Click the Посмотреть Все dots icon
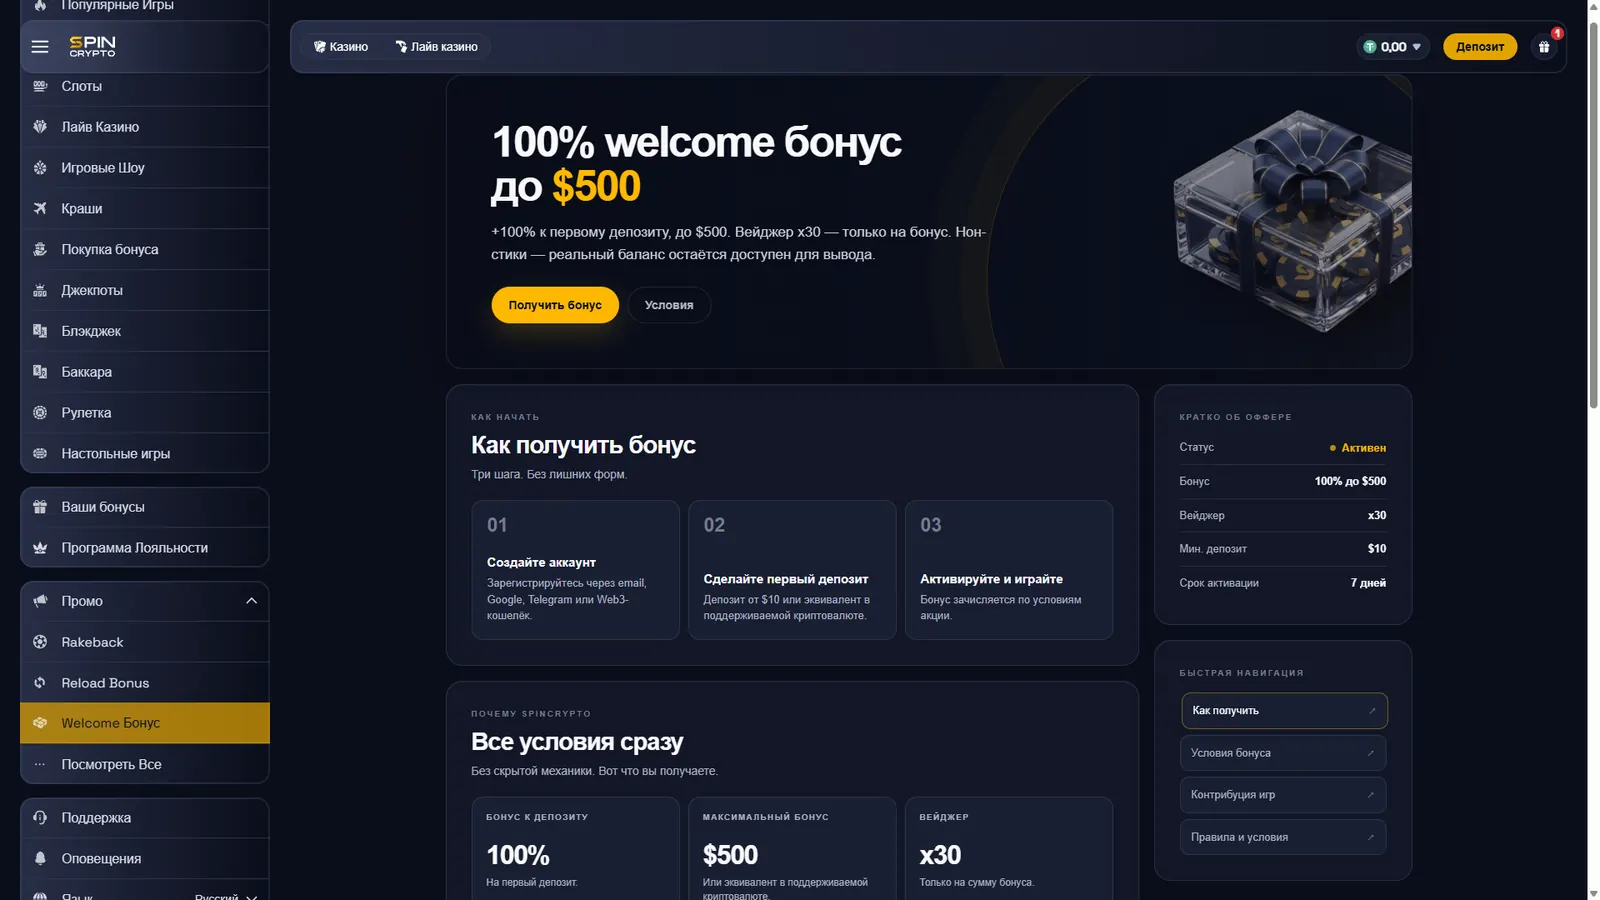The height and width of the screenshot is (900, 1600). [40, 764]
